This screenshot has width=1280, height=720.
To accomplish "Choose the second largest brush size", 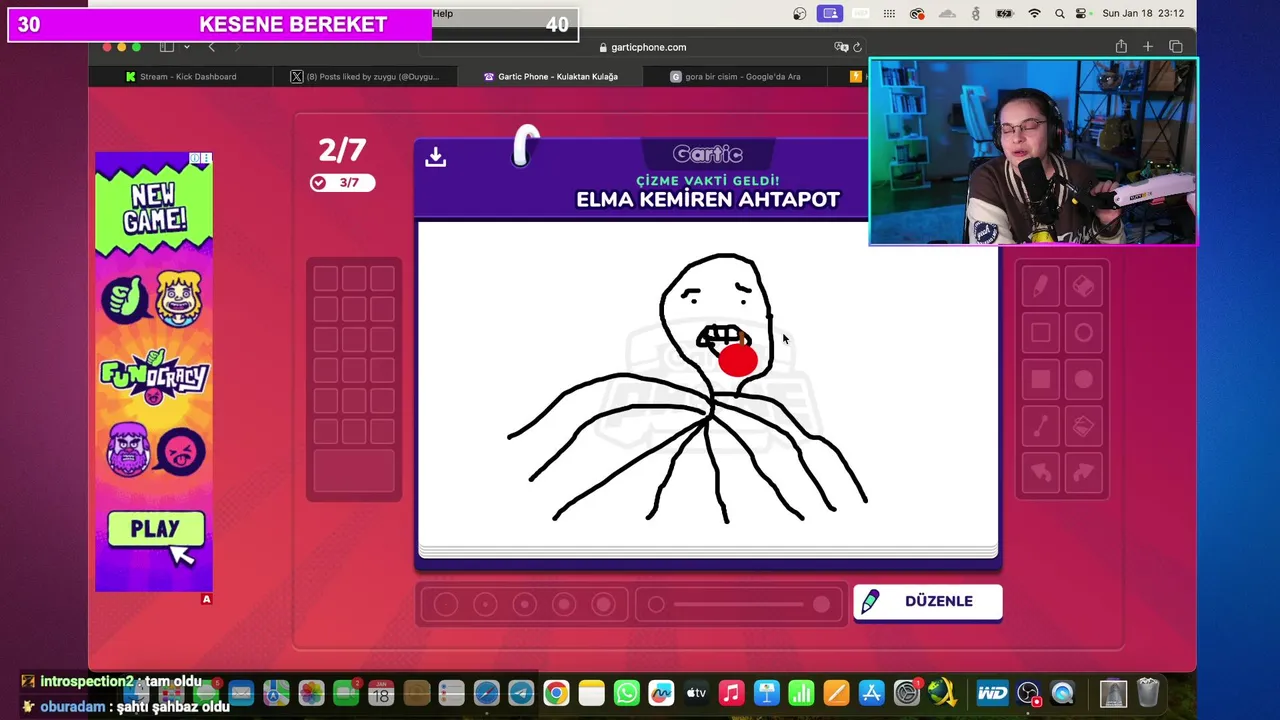I will click(x=564, y=604).
